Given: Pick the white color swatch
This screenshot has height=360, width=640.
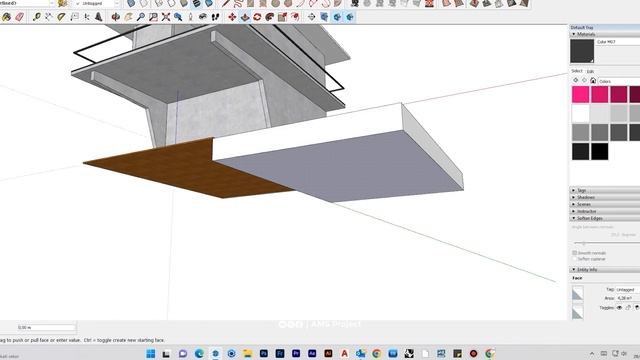Looking at the screenshot, I should tap(580, 113).
